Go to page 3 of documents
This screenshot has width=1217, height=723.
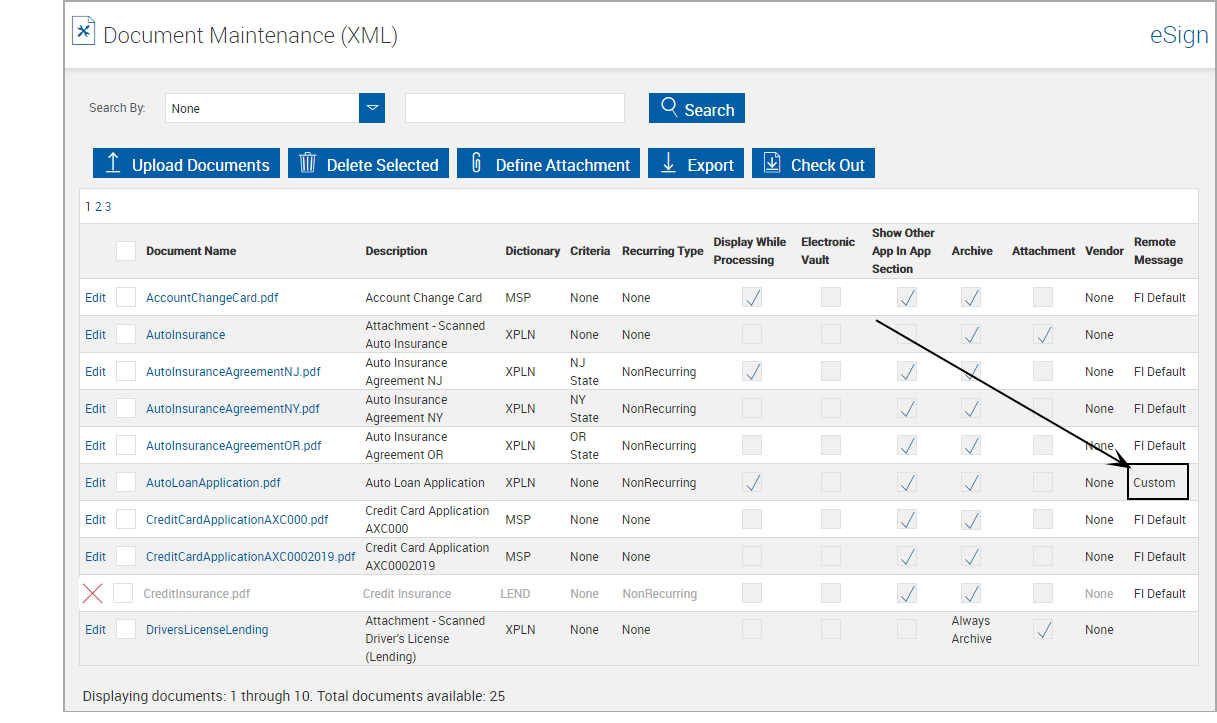[x=107, y=205]
